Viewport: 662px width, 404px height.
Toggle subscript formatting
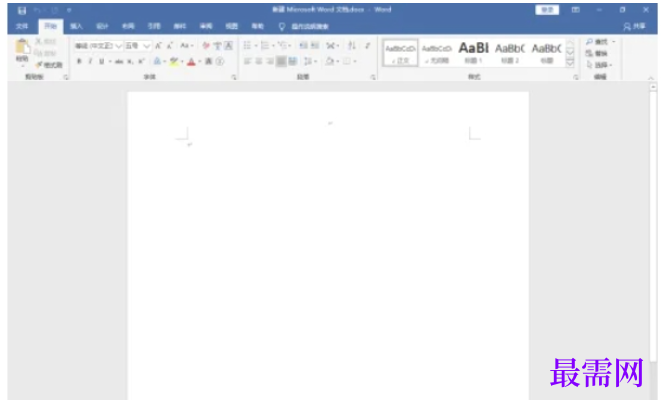[130, 62]
